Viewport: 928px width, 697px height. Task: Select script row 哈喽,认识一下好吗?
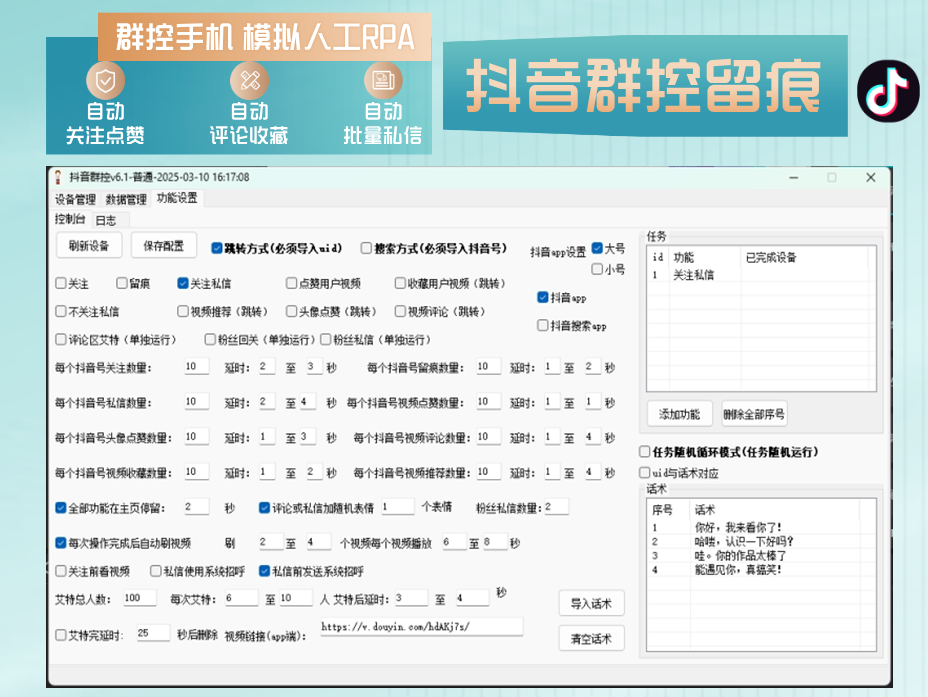(x=761, y=541)
